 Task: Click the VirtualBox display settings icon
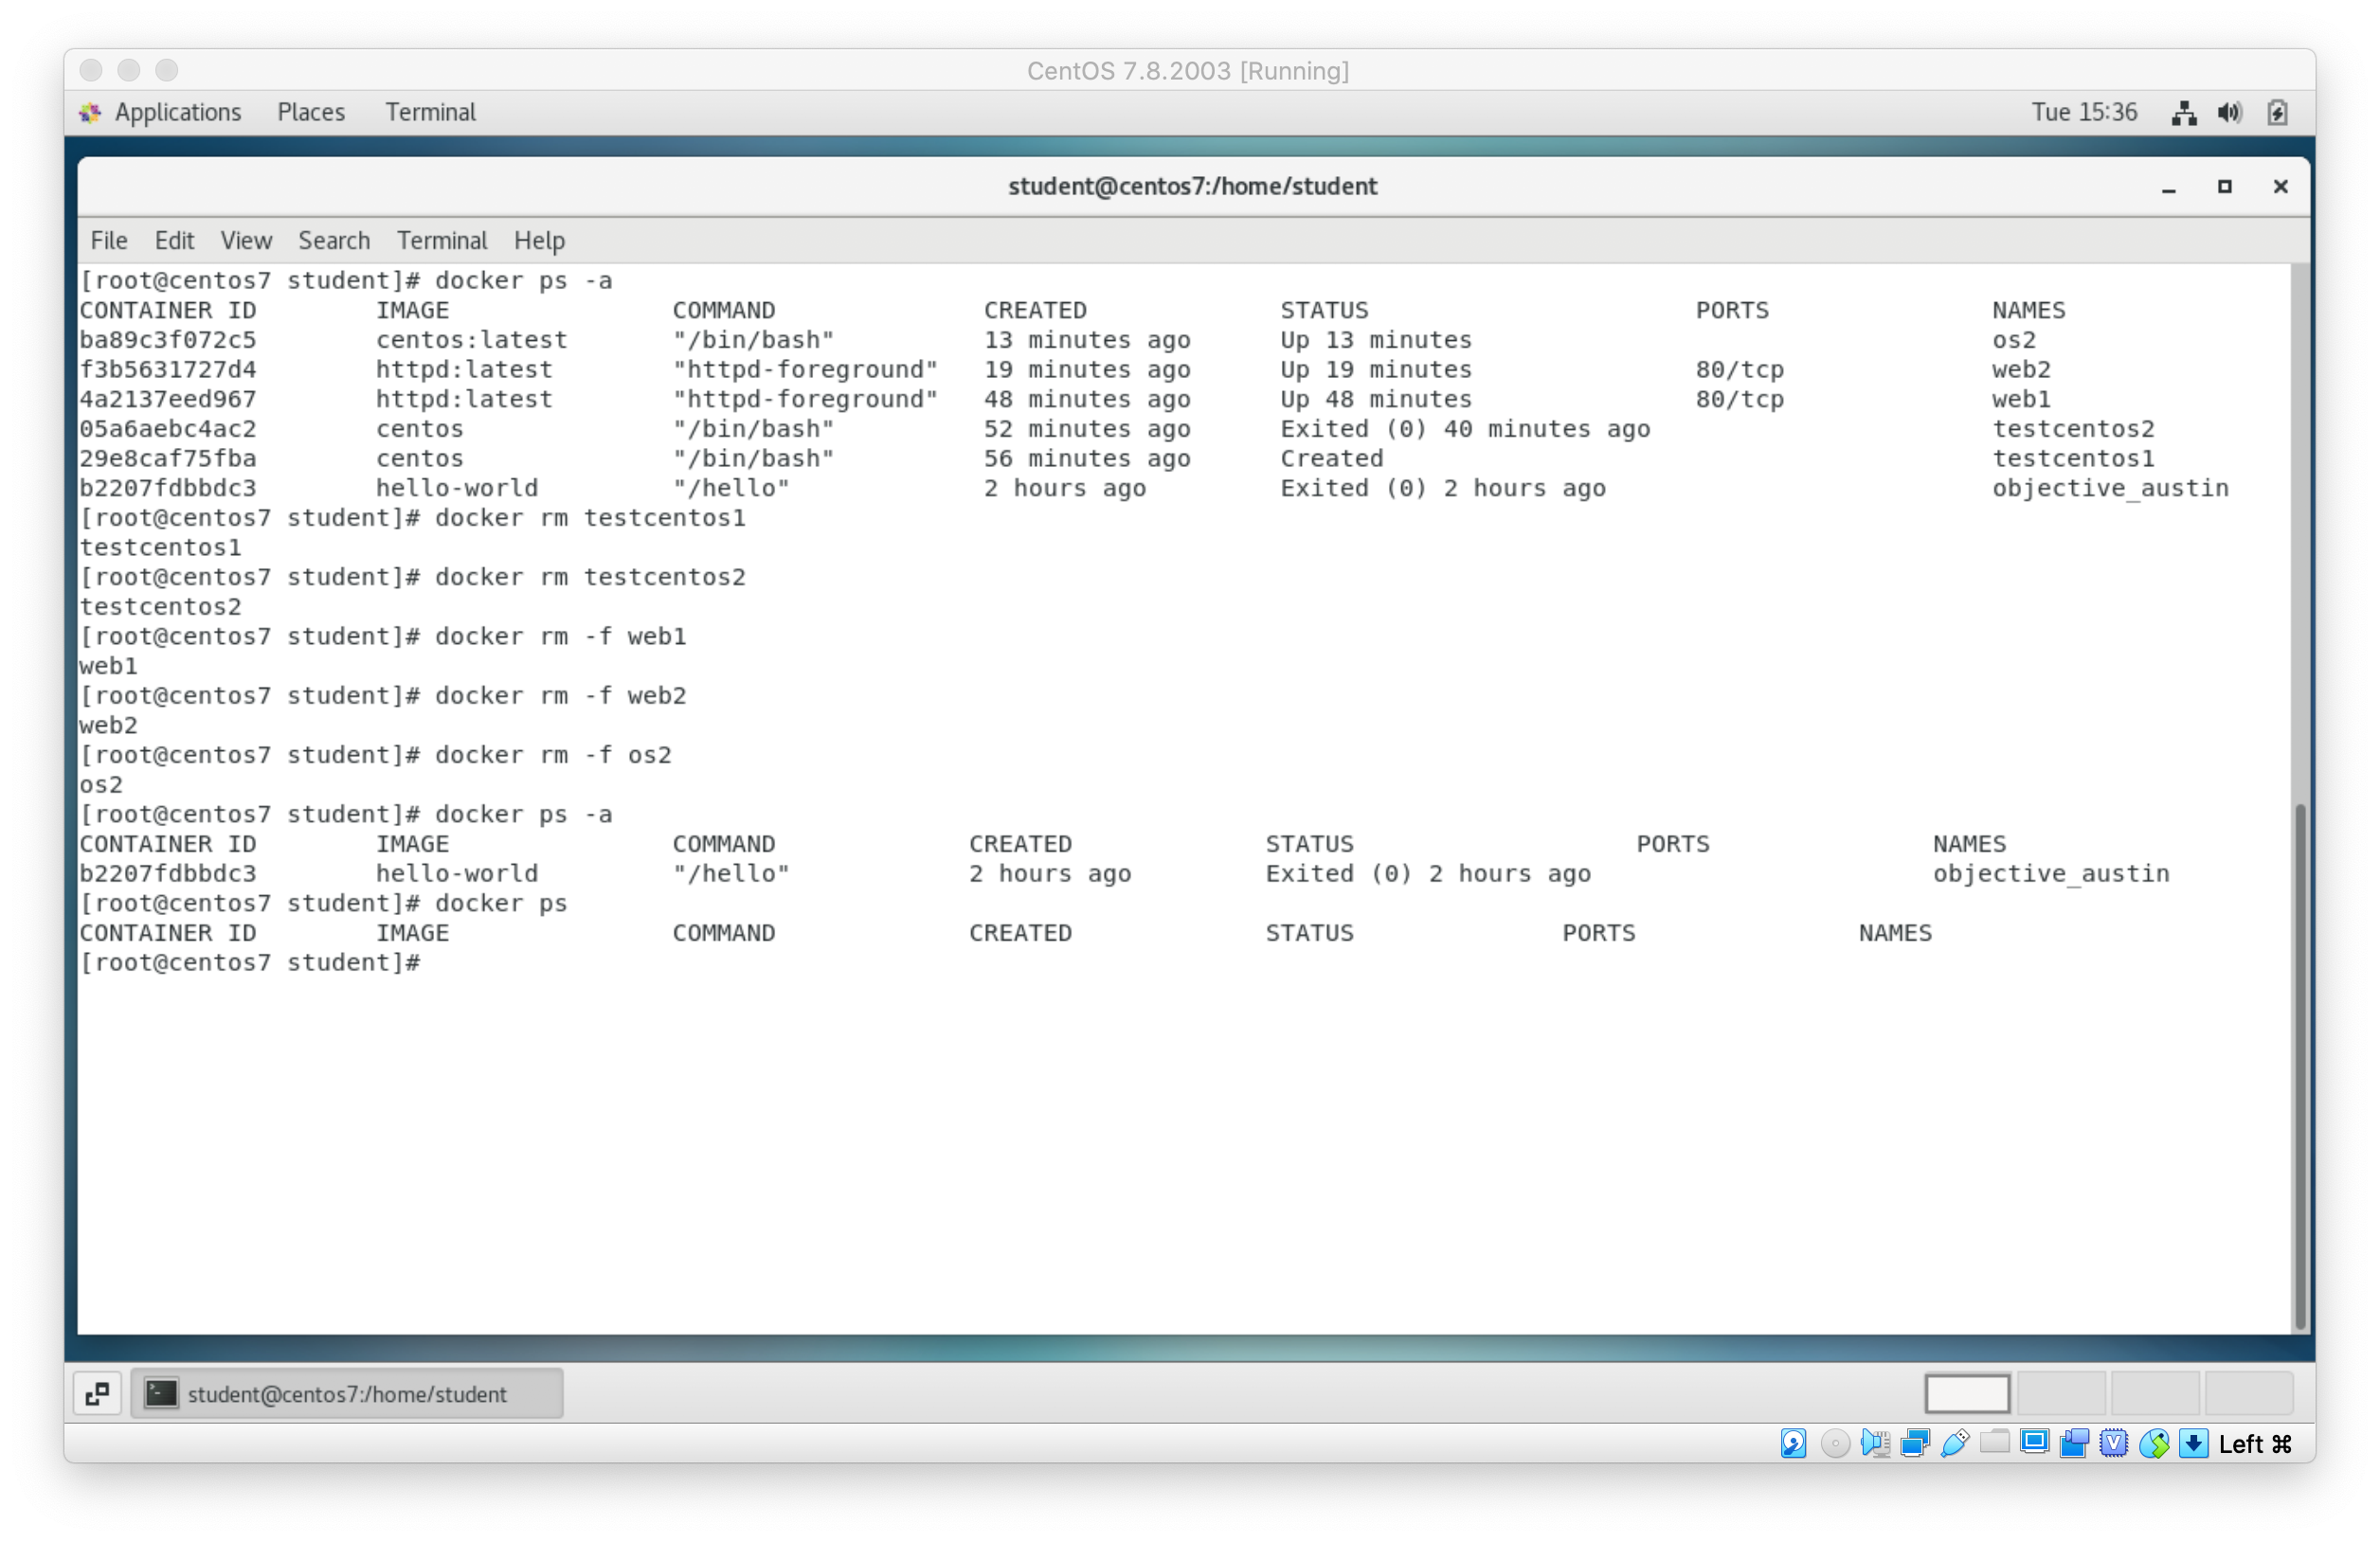click(x=2034, y=1443)
